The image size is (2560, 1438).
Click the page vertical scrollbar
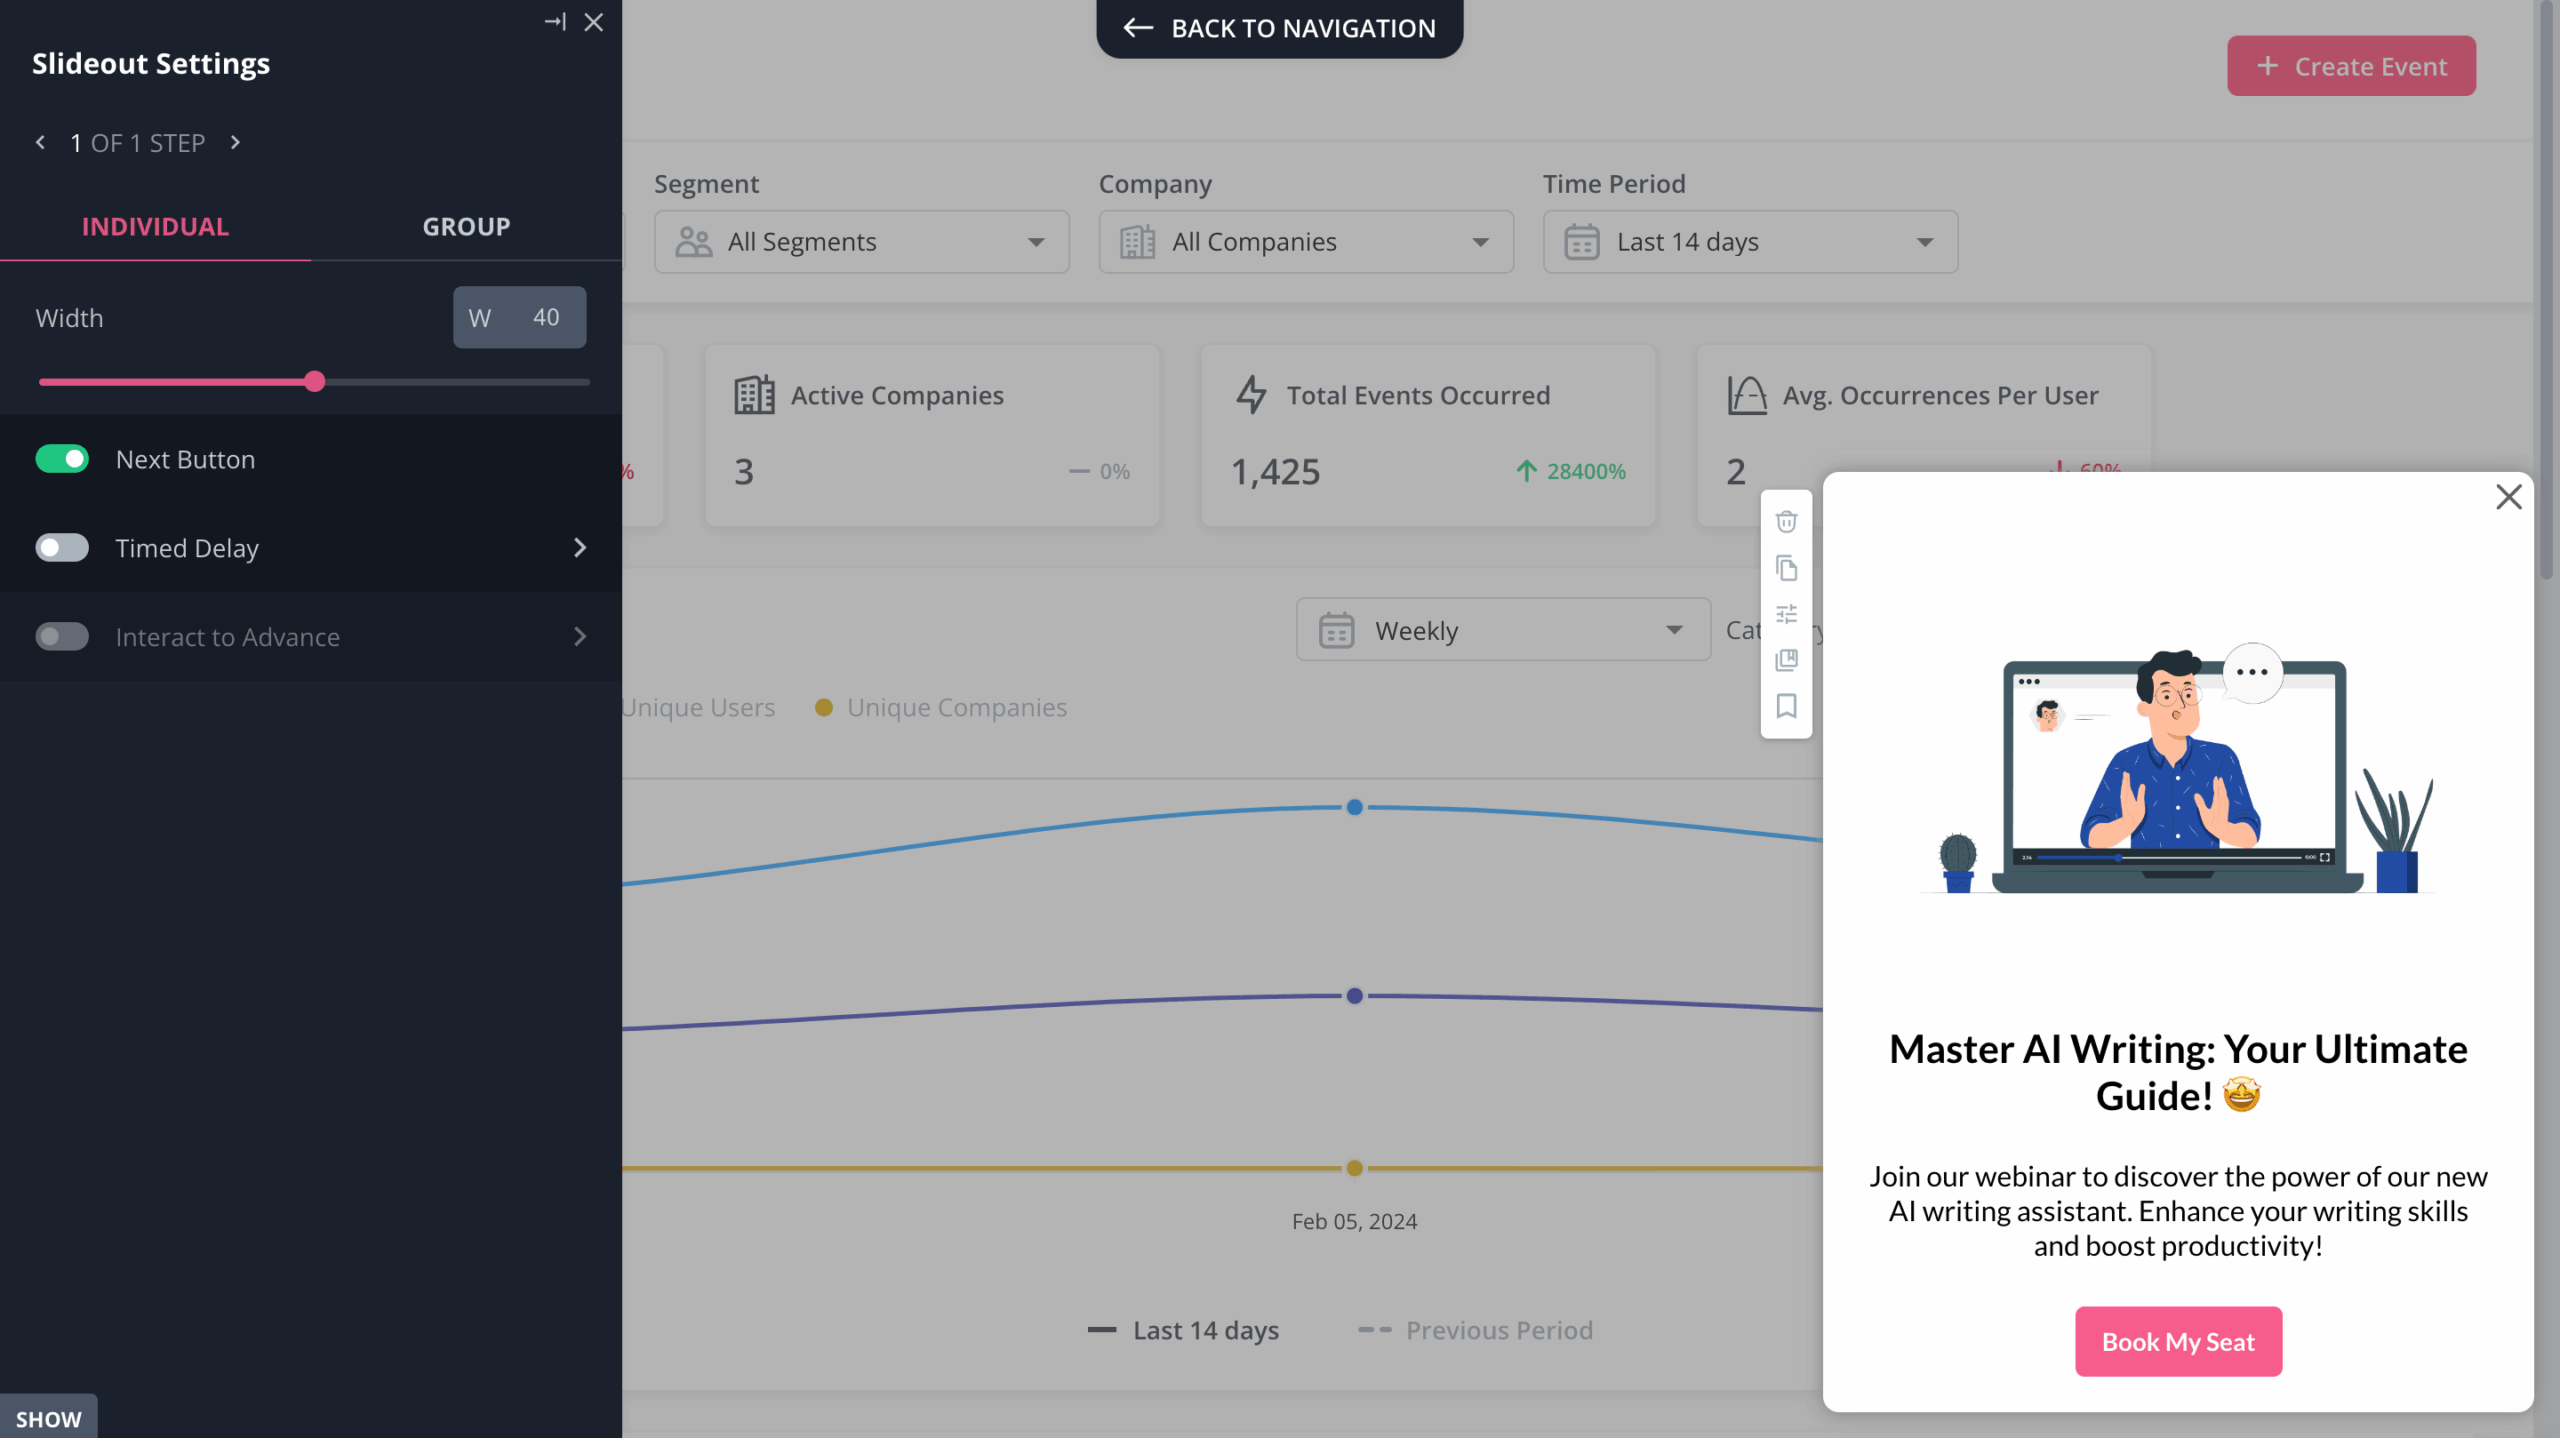[x=2548, y=290]
